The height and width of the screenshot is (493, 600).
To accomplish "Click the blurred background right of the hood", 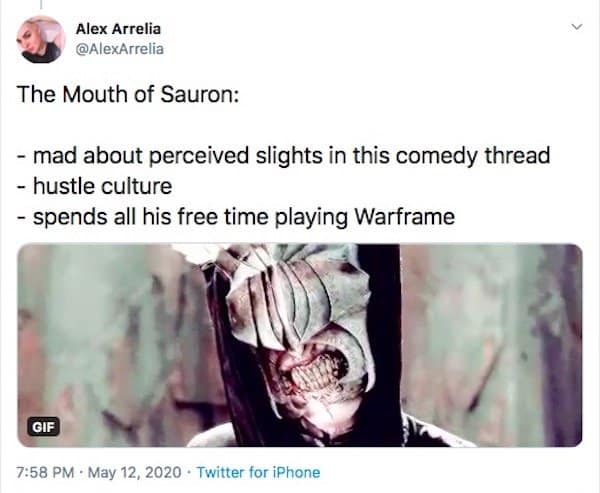I will pyautogui.click(x=492, y=344).
